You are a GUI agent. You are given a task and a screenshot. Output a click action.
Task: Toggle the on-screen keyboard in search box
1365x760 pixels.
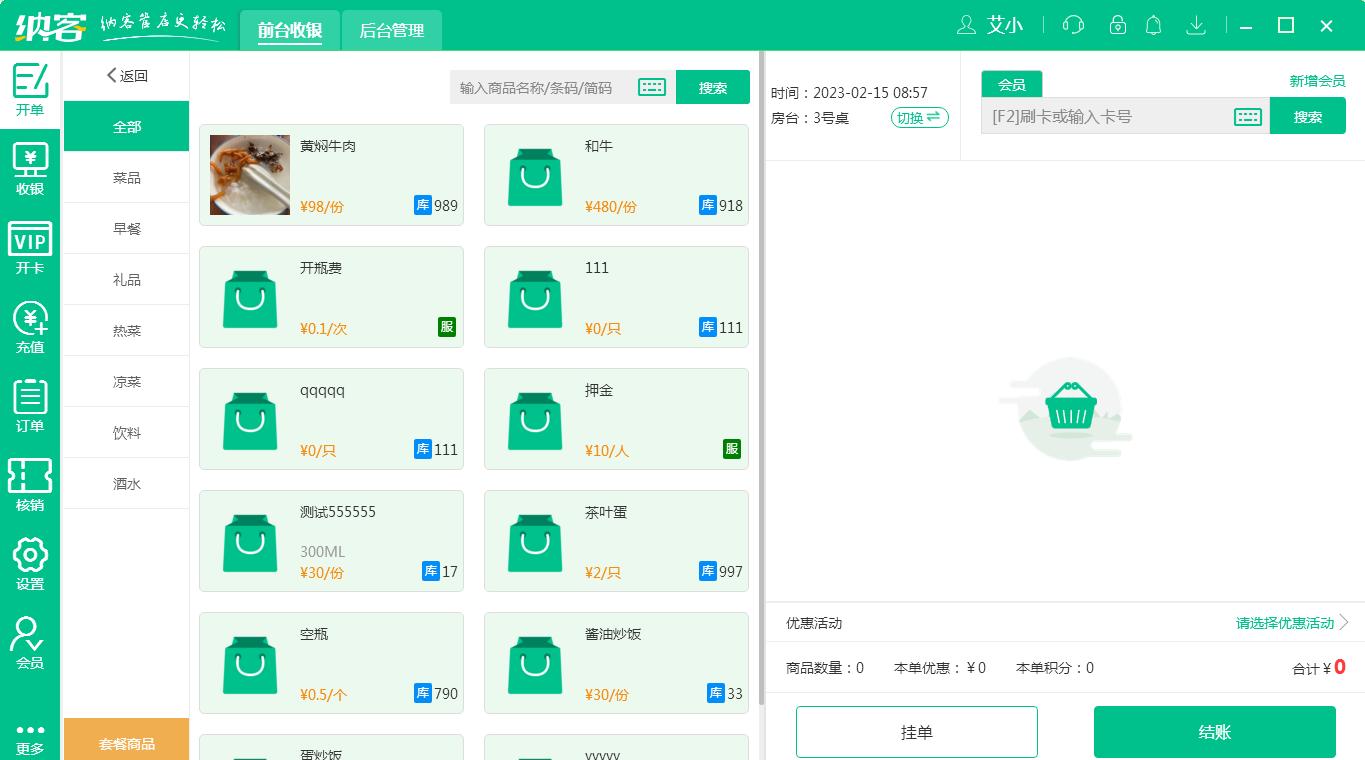click(x=652, y=87)
